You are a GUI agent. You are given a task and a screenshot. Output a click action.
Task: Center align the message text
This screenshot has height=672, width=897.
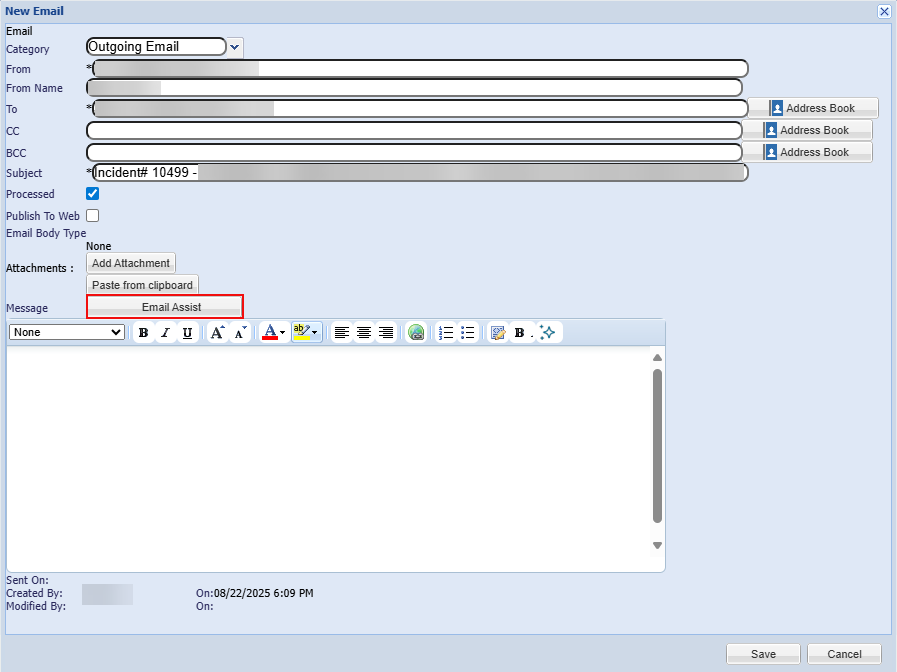[364, 333]
